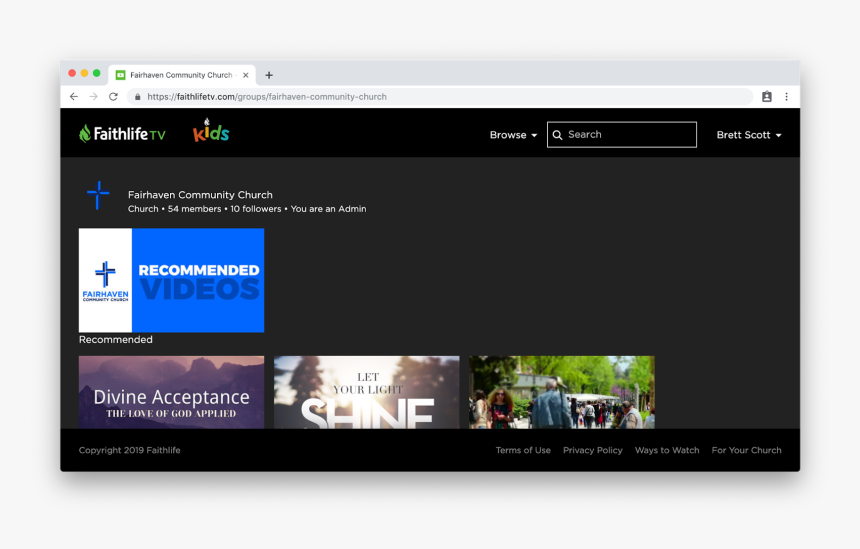Open the Brett Scott account menu
860x549 pixels.
point(749,135)
